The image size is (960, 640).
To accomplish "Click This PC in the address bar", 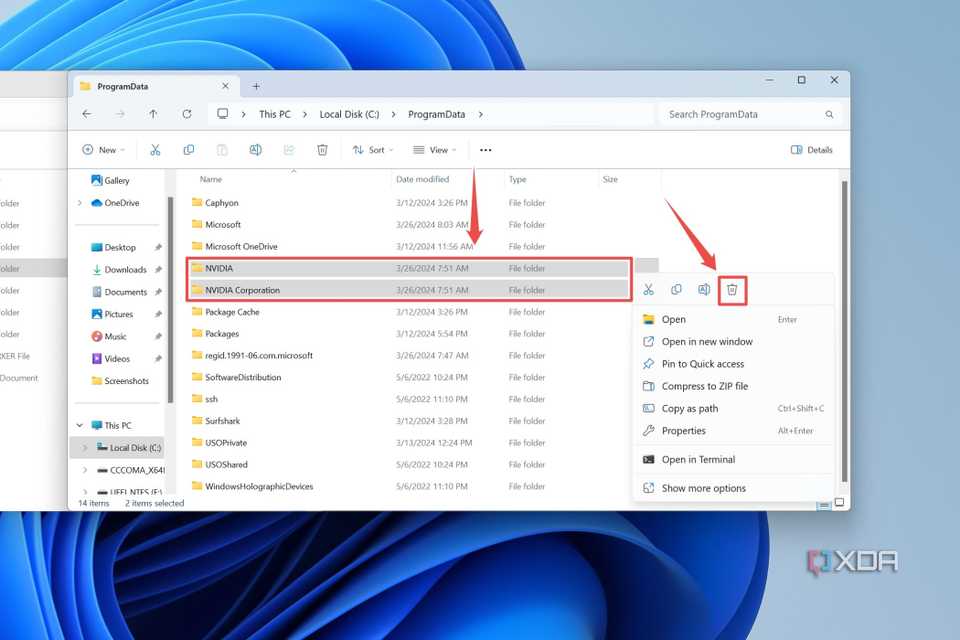I will 275,115.
